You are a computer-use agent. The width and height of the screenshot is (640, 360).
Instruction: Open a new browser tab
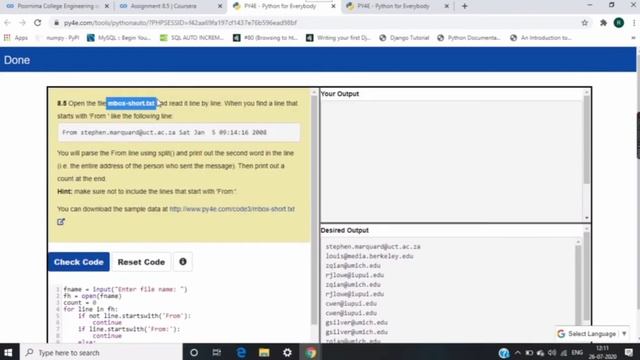click(464, 6)
